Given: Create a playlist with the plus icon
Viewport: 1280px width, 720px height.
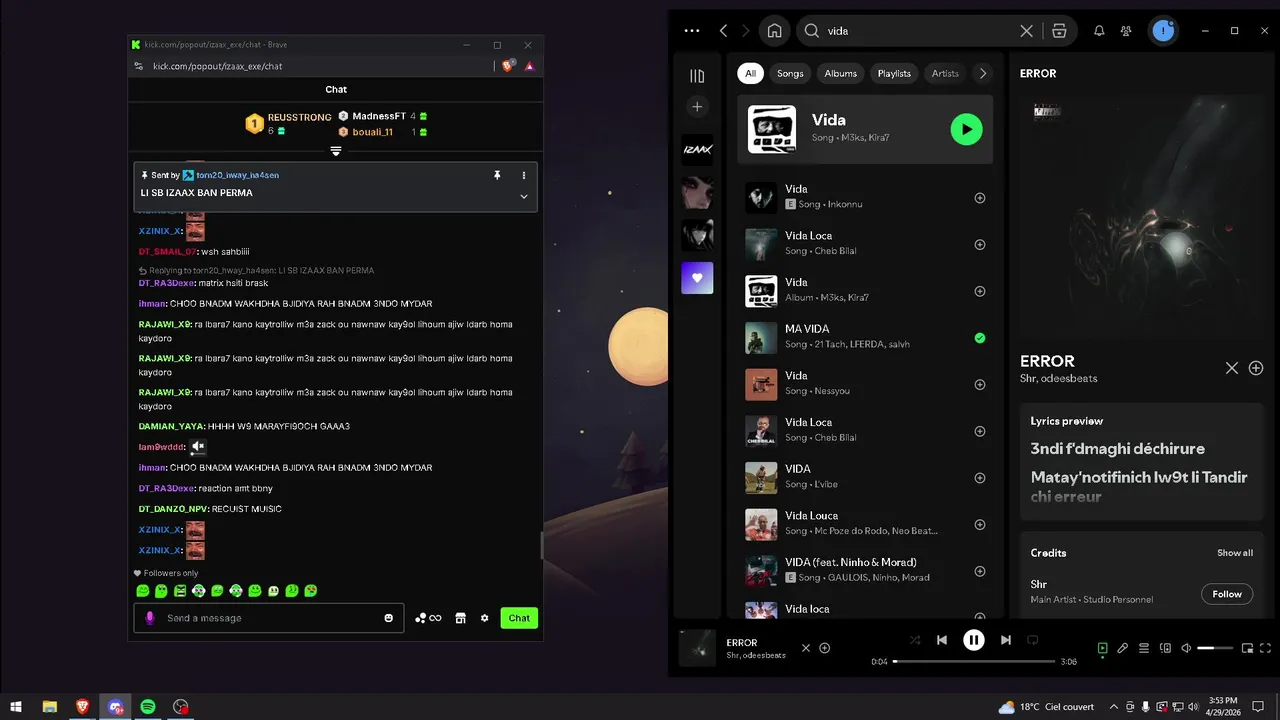Looking at the screenshot, I should coord(697,107).
